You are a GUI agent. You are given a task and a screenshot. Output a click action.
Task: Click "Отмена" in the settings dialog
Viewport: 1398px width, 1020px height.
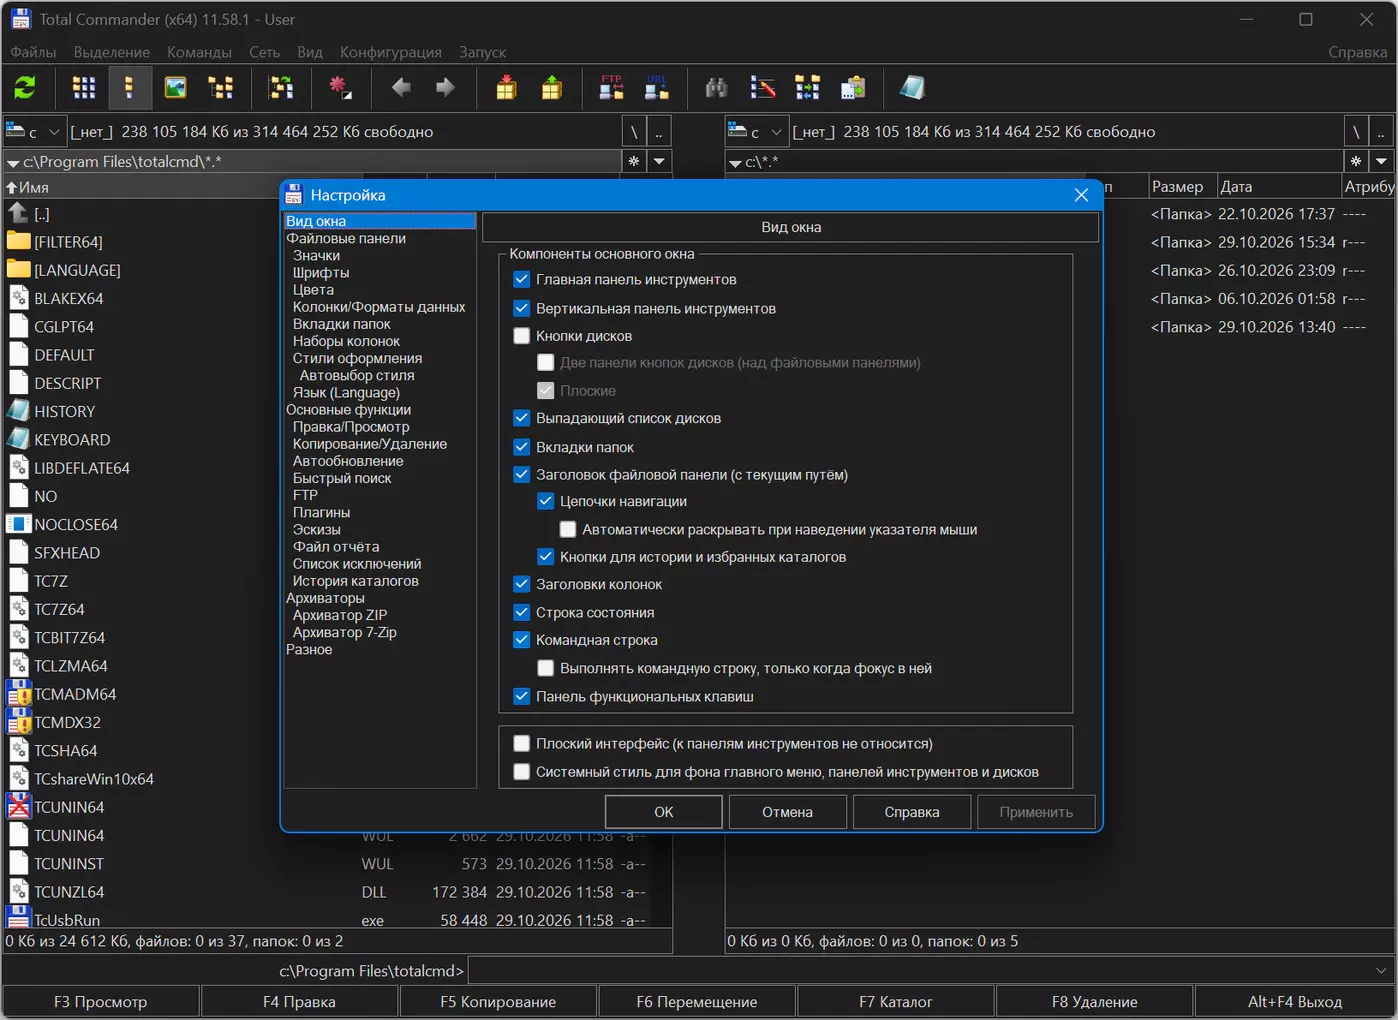point(788,812)
